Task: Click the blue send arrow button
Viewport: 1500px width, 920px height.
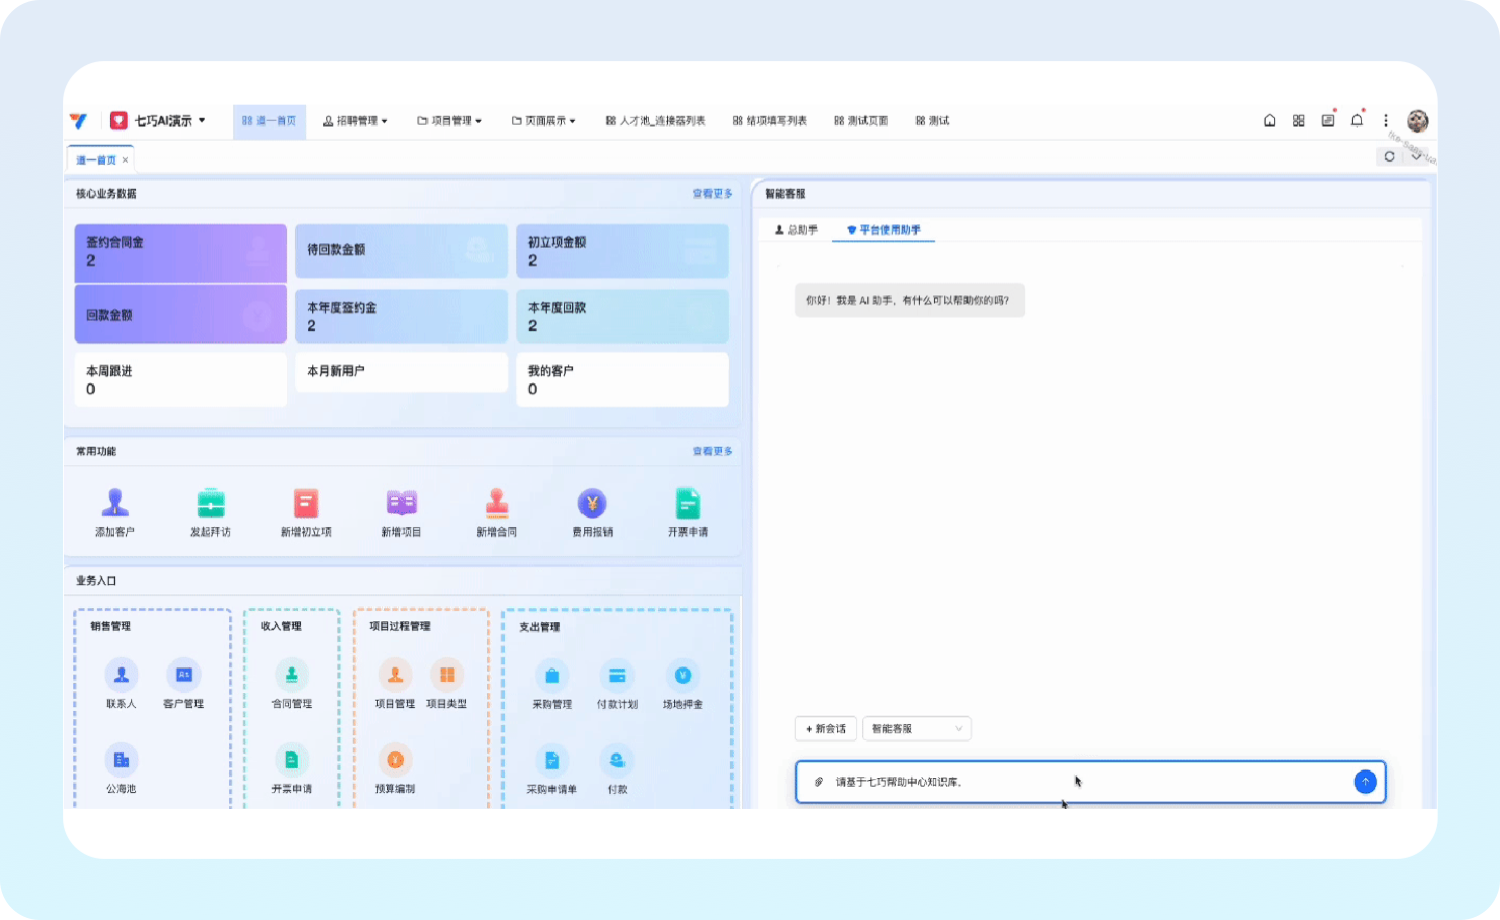Action: point(1365,782)
